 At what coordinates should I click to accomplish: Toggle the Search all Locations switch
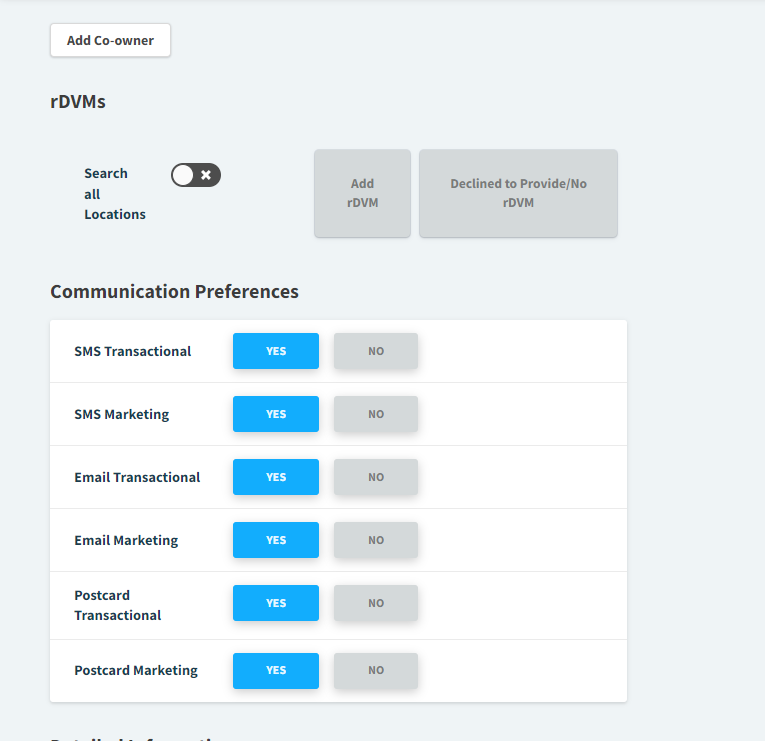(x=195, y=175)
